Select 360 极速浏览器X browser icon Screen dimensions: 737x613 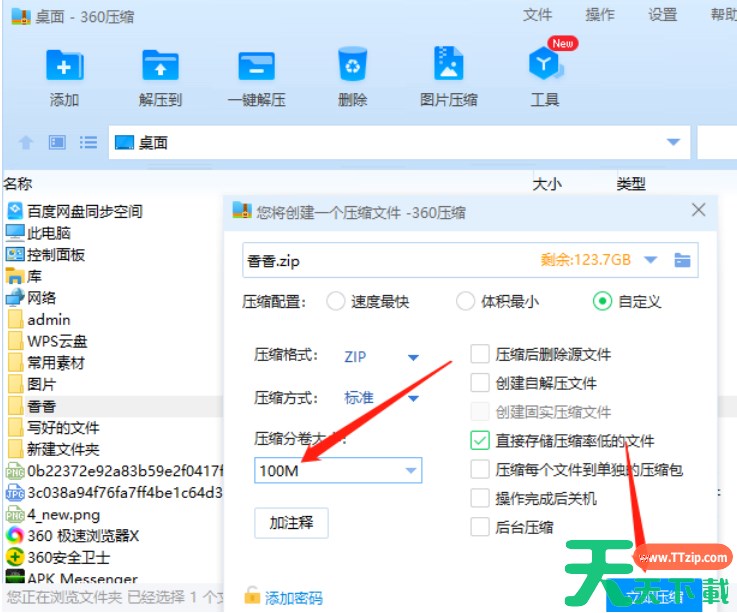15,535
